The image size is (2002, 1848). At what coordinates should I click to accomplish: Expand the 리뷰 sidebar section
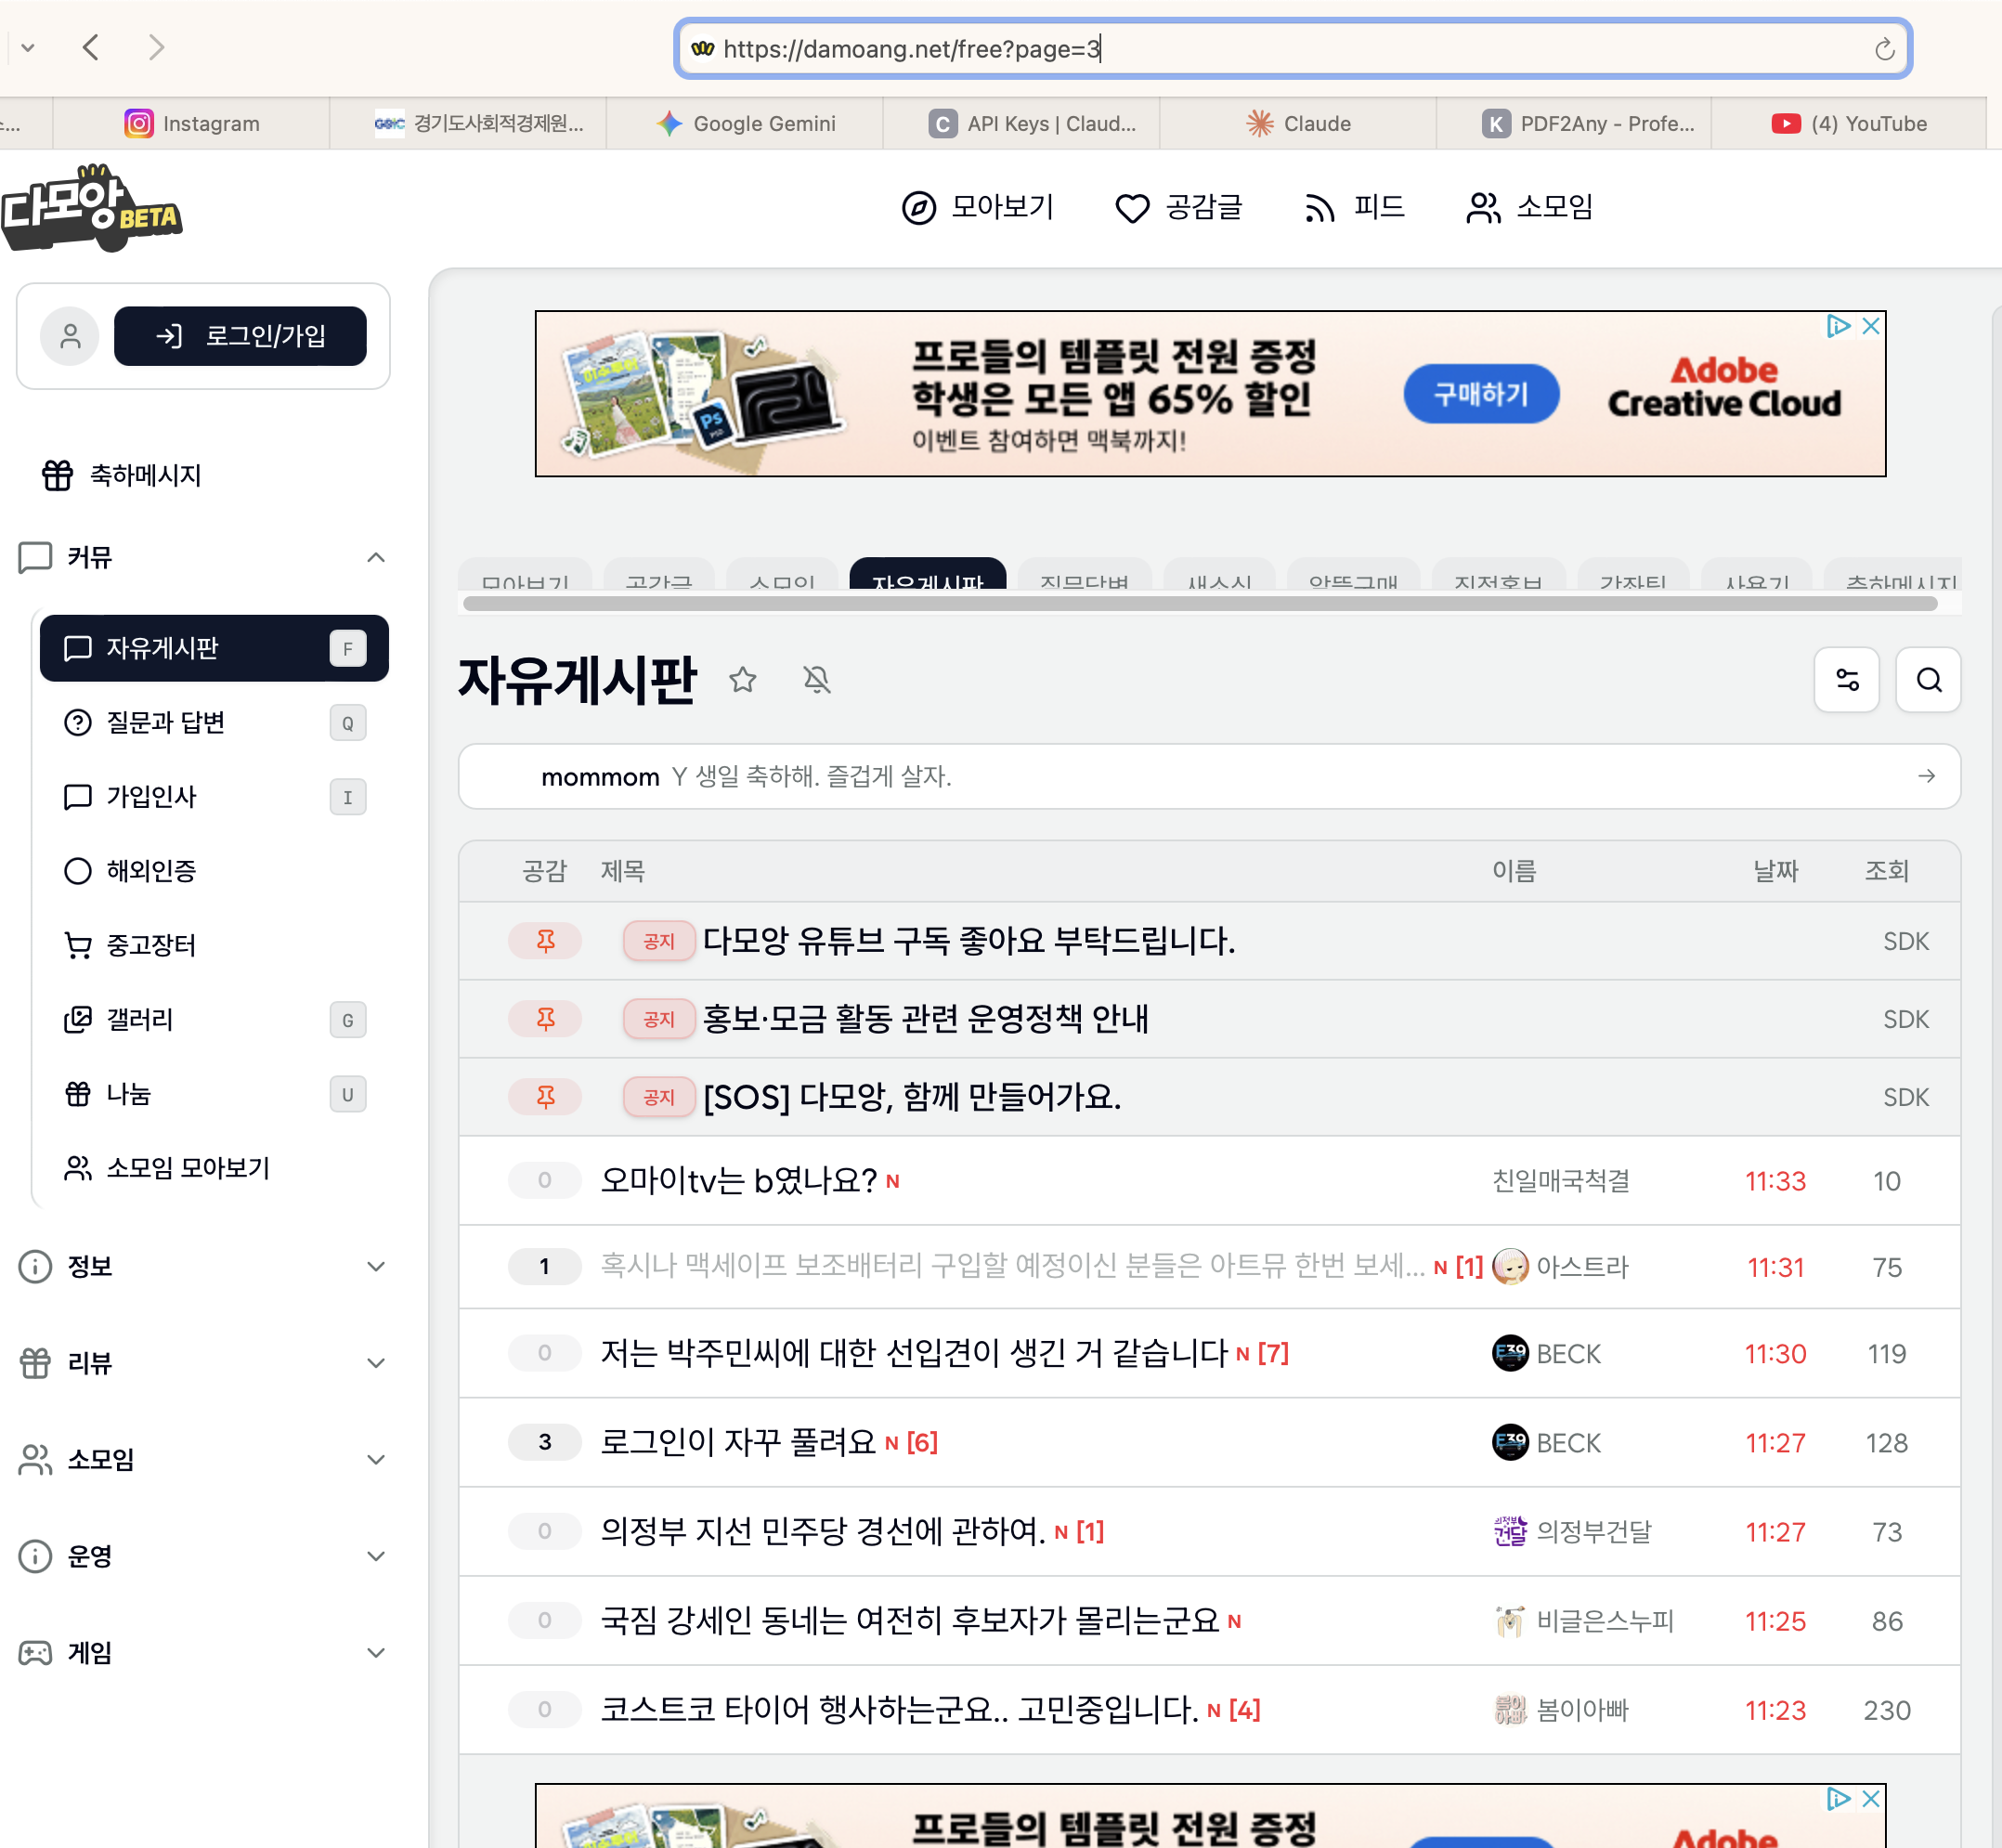tap(203, 1363)
